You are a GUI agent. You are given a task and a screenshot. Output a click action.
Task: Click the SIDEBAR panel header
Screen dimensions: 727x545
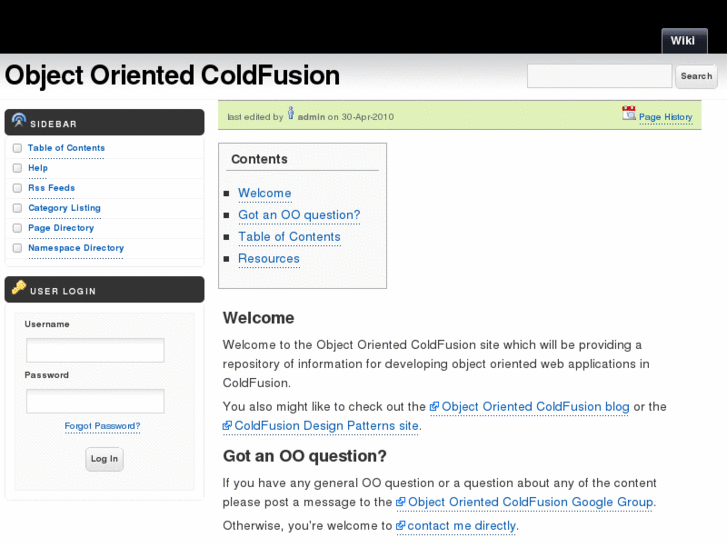pyautogui.click(x=104, y=122)
